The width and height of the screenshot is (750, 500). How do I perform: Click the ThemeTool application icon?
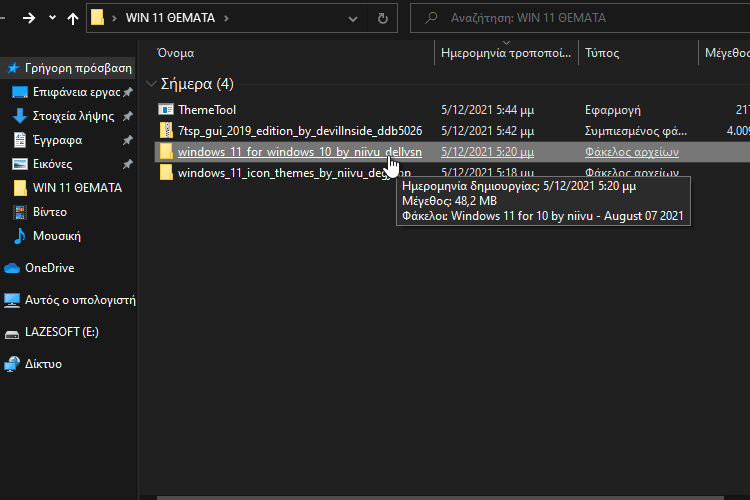pos(165,110)
